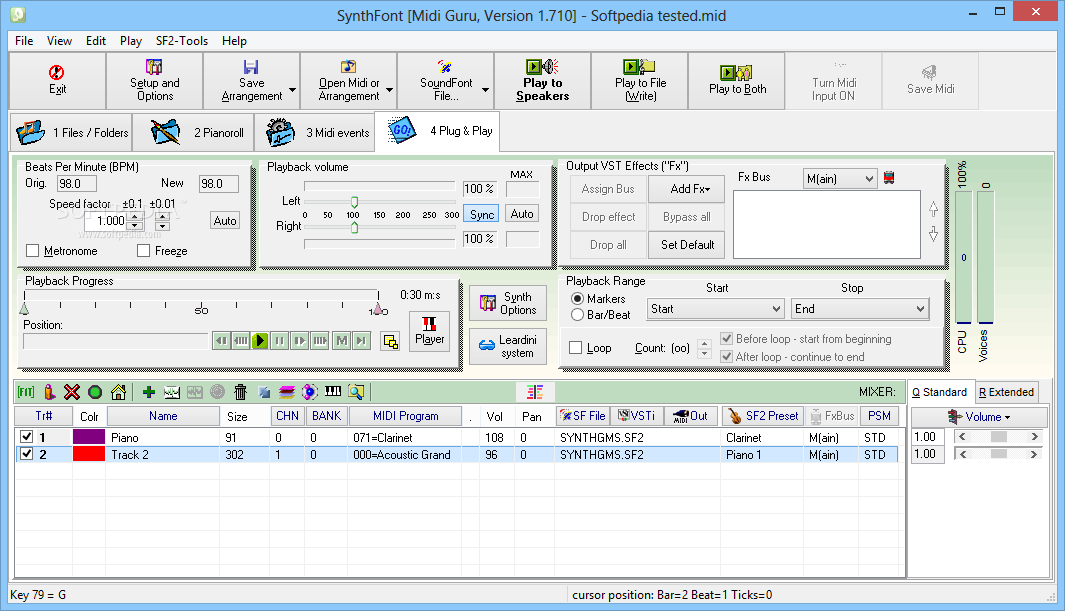Click the house icon in track toolbar

click(118, 392)
